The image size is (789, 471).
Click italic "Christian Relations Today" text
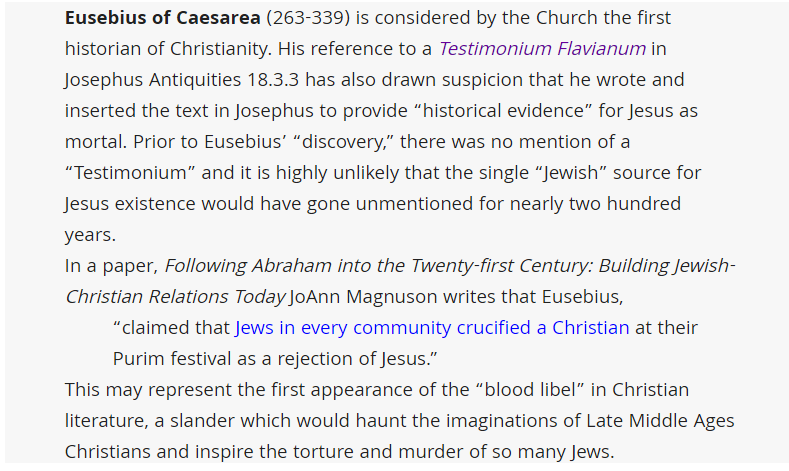(174, 296)
